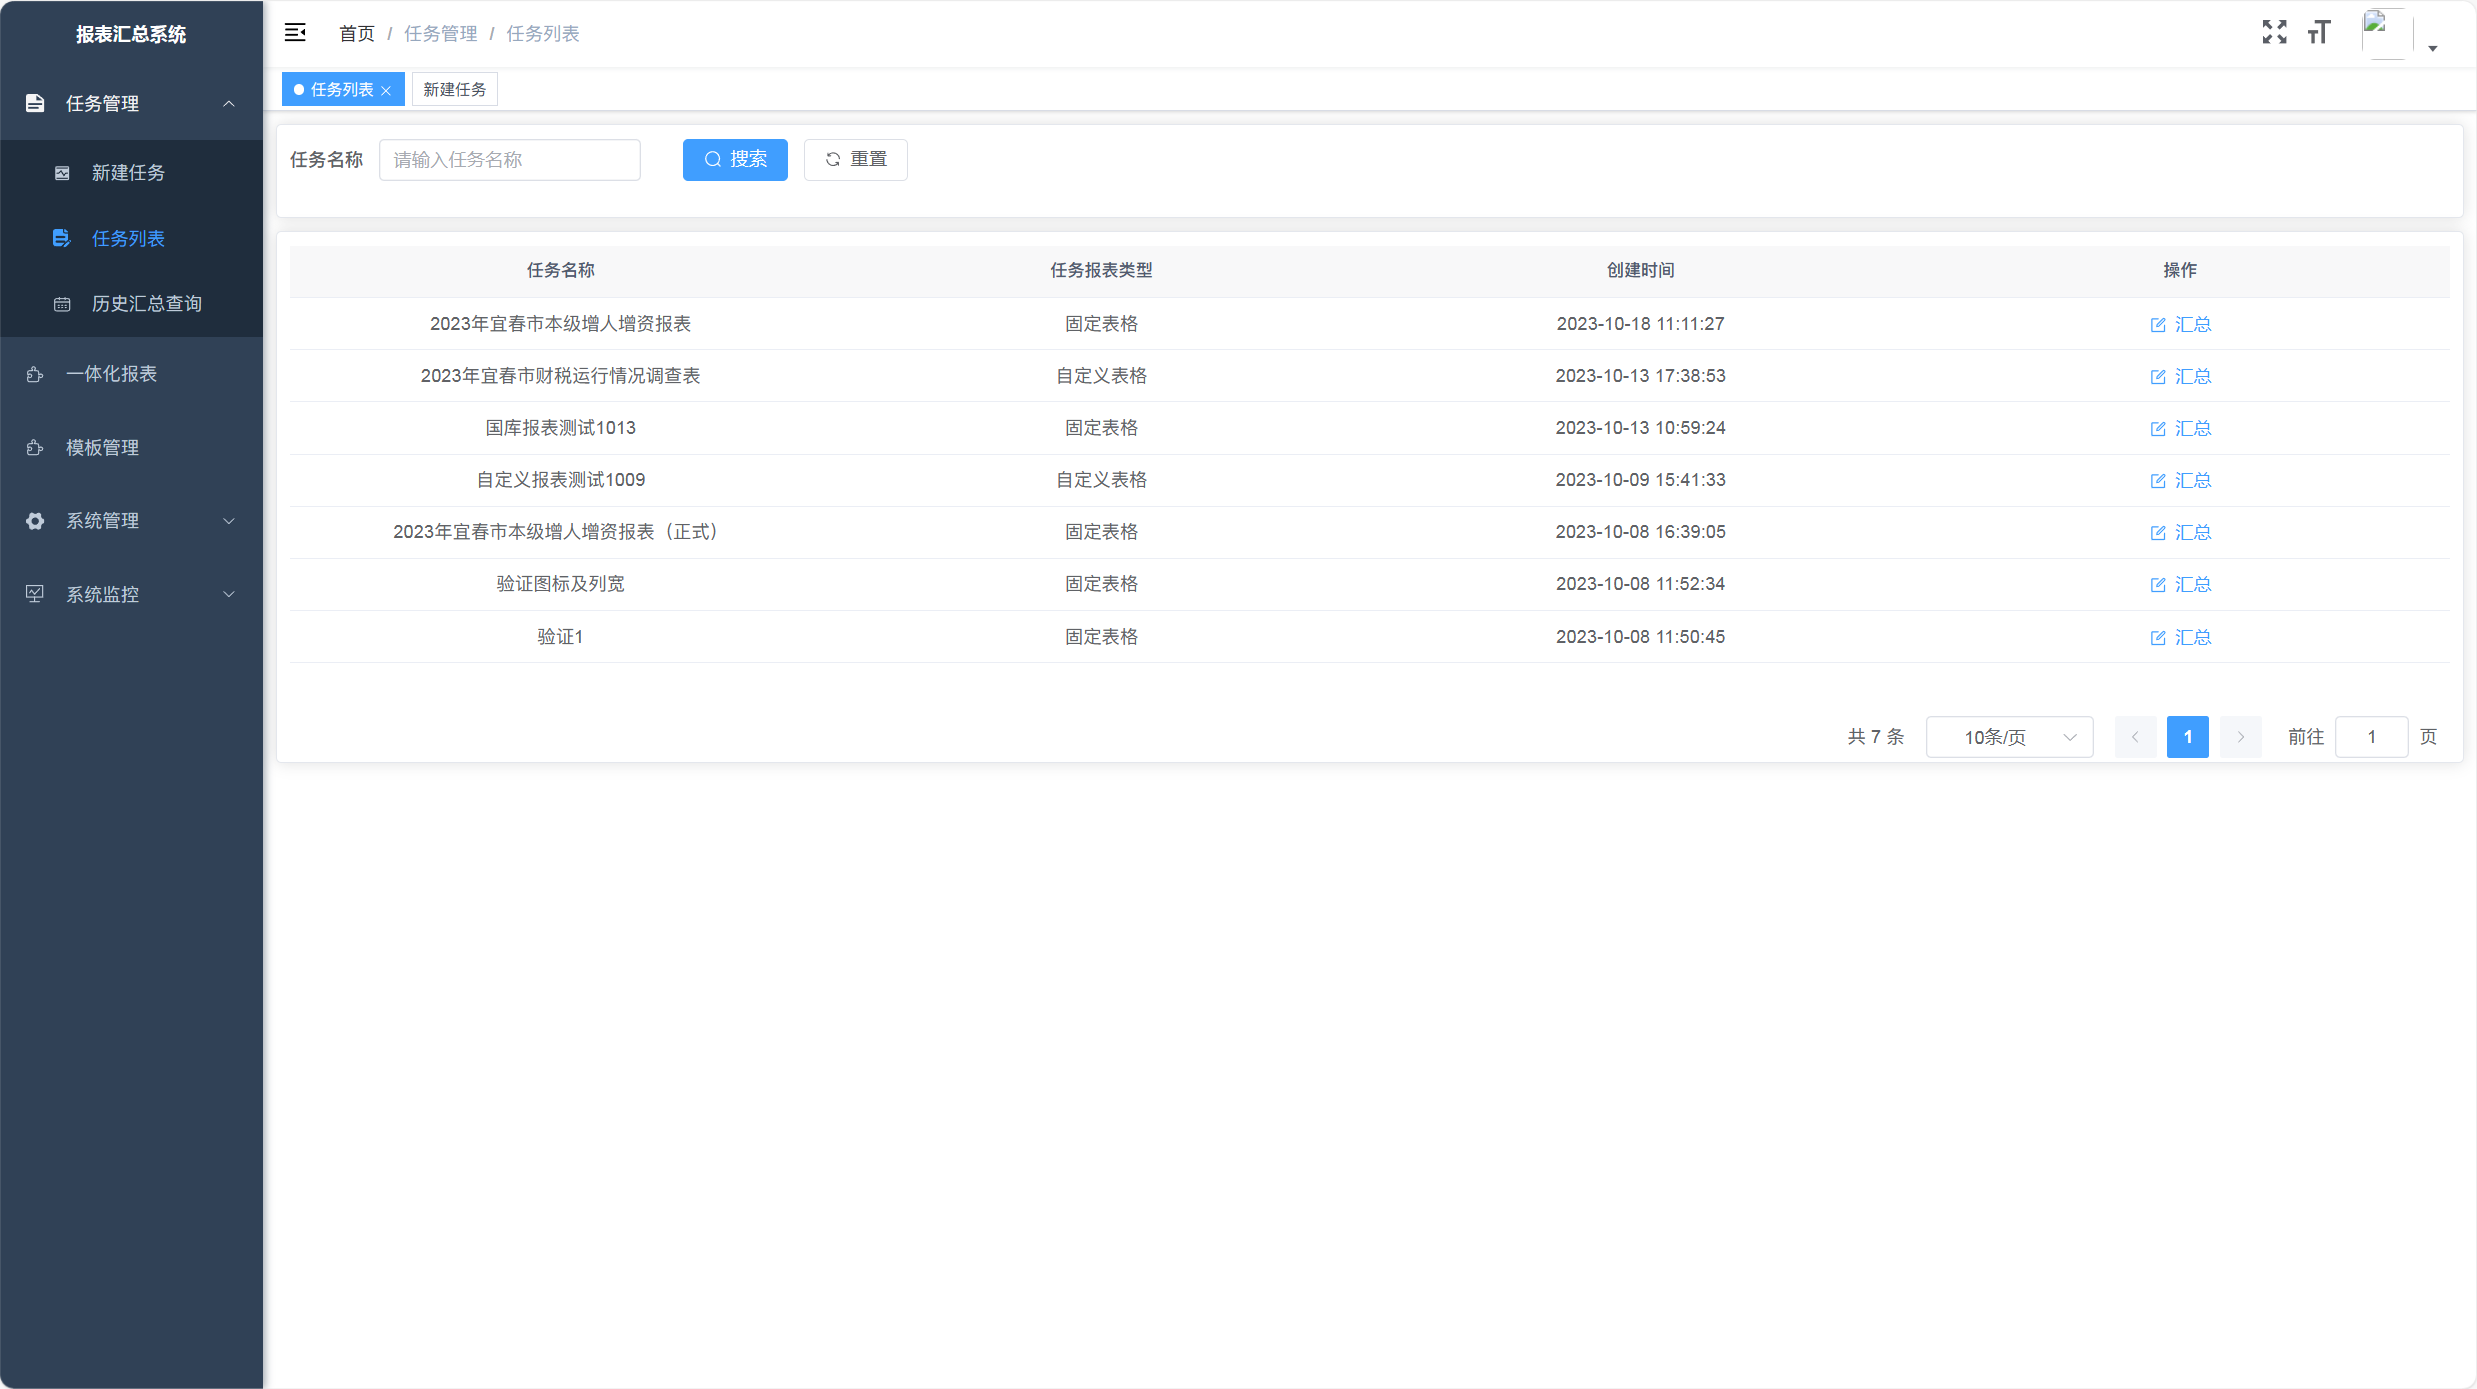This screenshot has width=2477, height=1389.
Task: Switch to the 新建任务 tab
Action: click(x=454, y=90)
